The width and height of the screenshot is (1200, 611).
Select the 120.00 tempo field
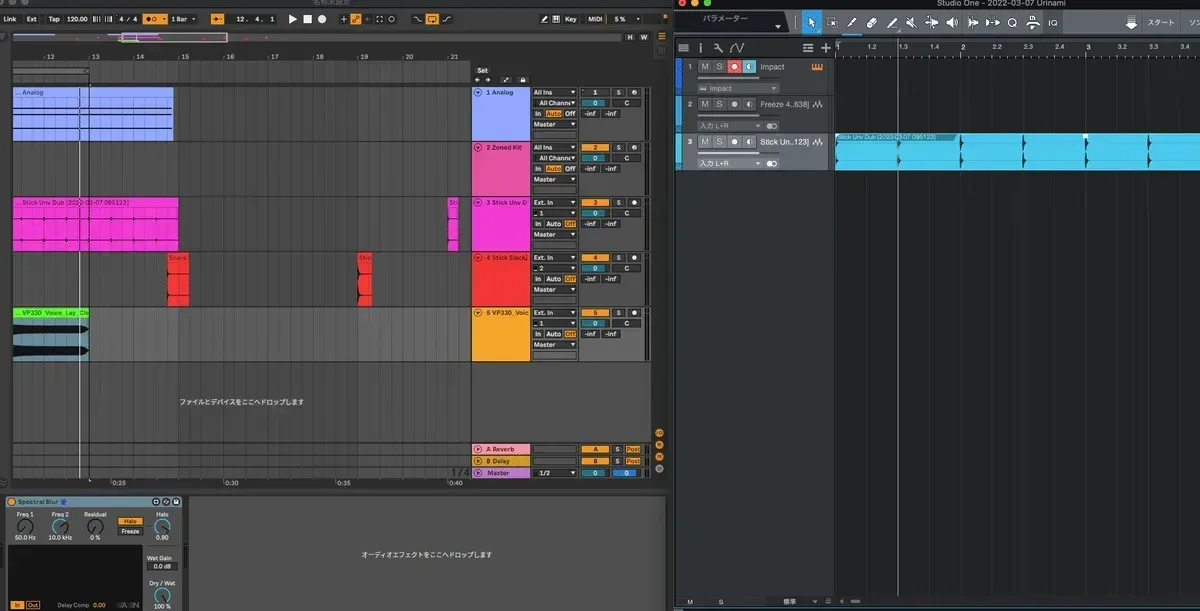tap(77, 19)
